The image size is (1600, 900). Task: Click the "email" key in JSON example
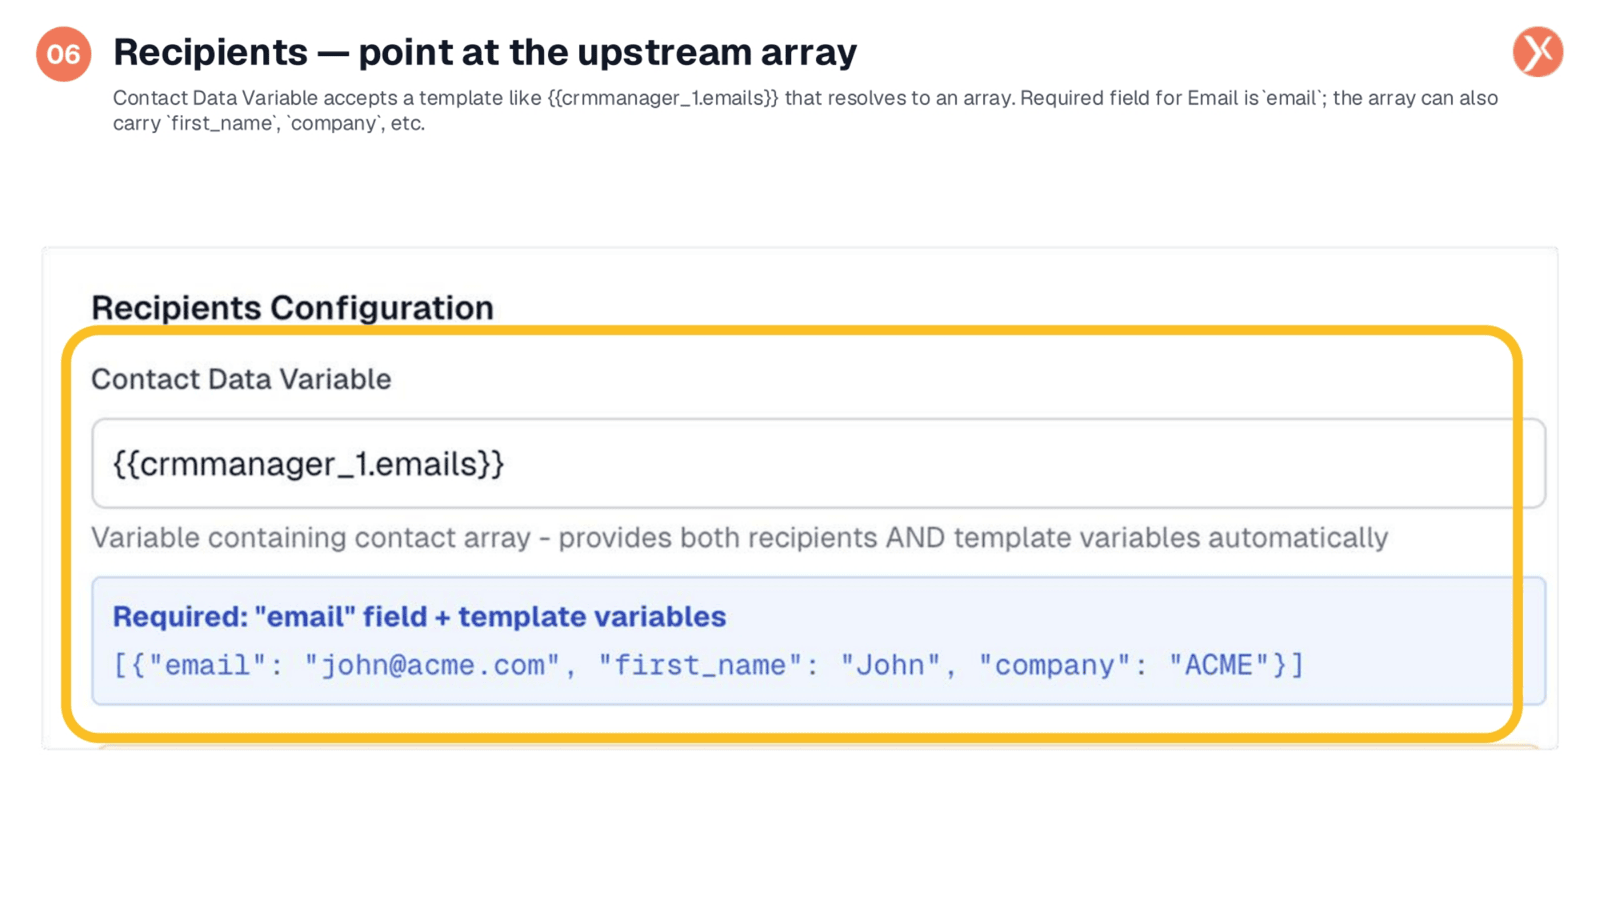click(208, 665)
